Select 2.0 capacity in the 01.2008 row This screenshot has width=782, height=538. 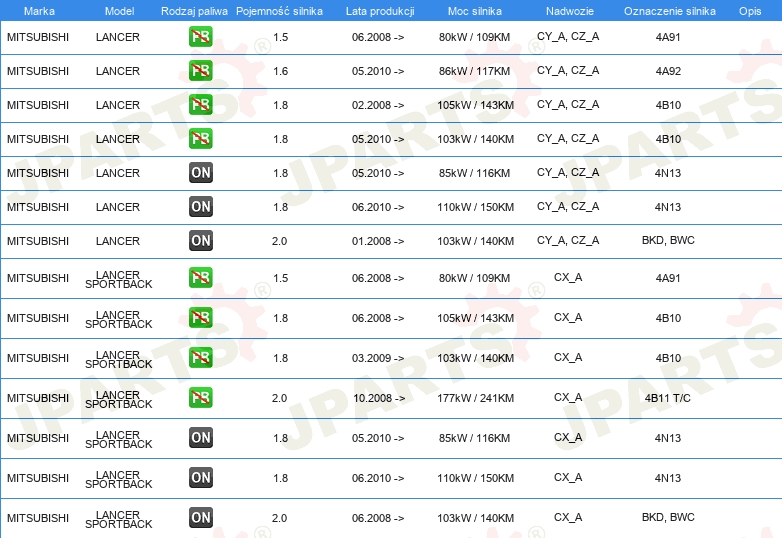279,241
